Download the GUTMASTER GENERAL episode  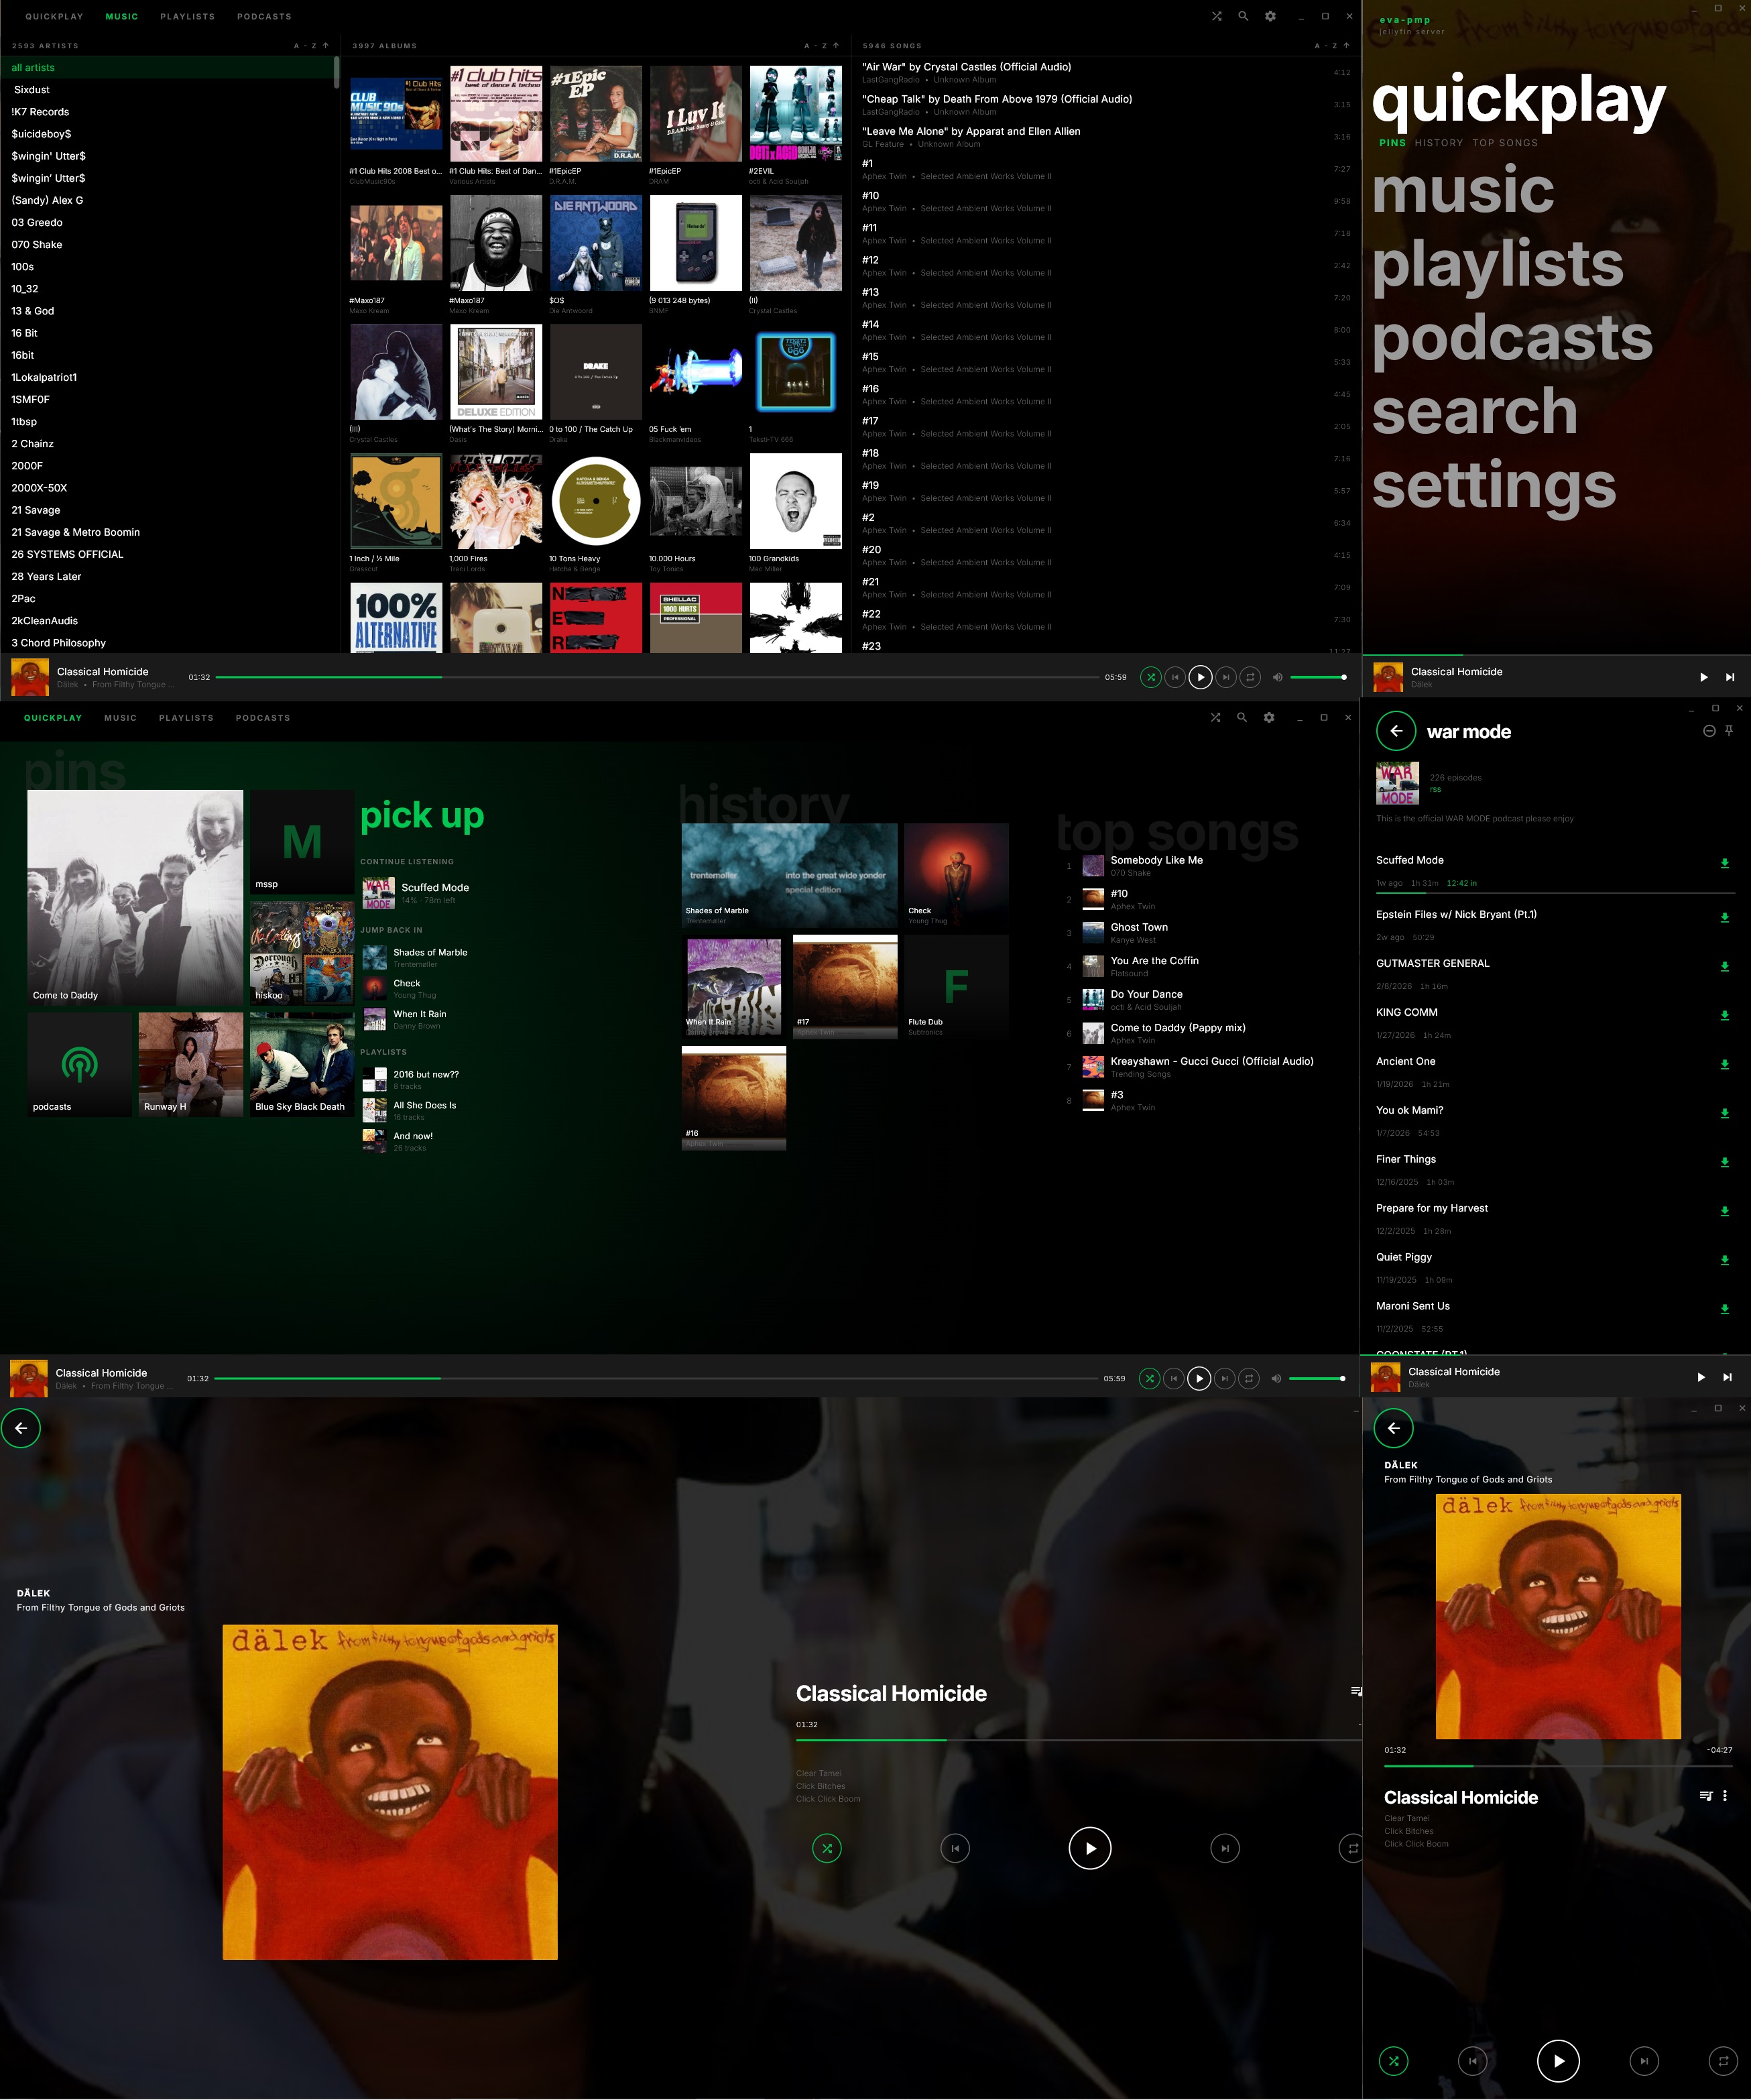click(x=1724, y=966)
